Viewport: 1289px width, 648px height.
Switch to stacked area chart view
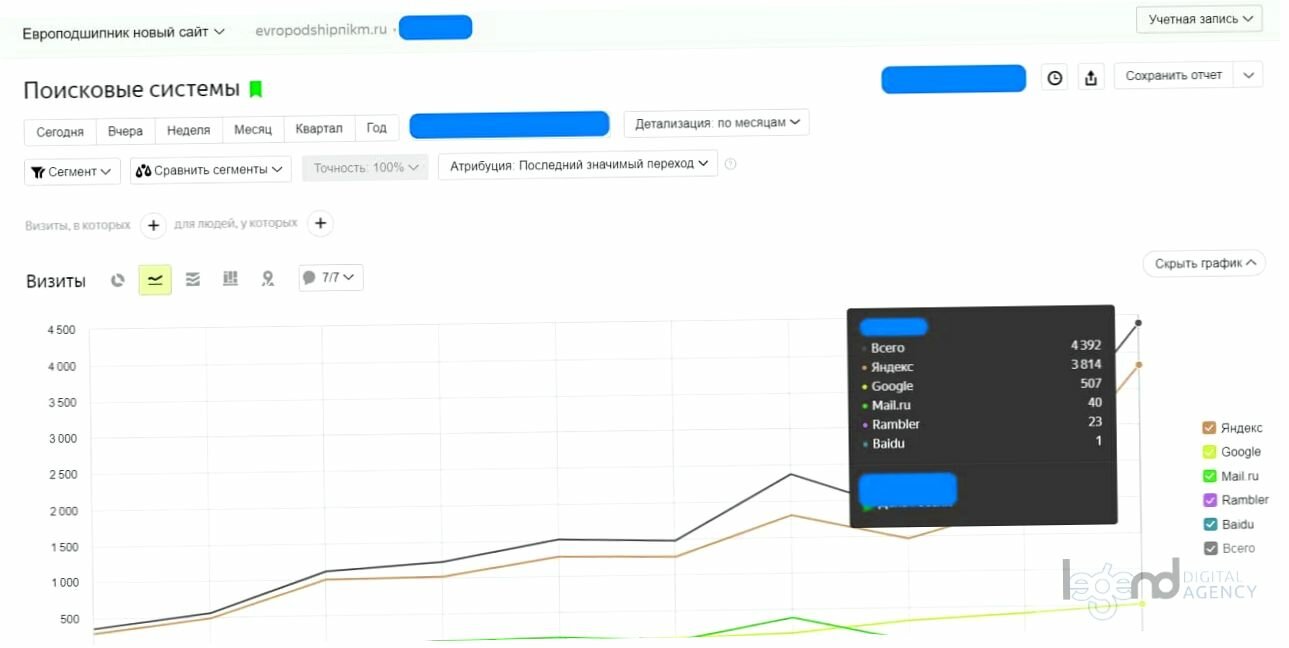(193, 279)
